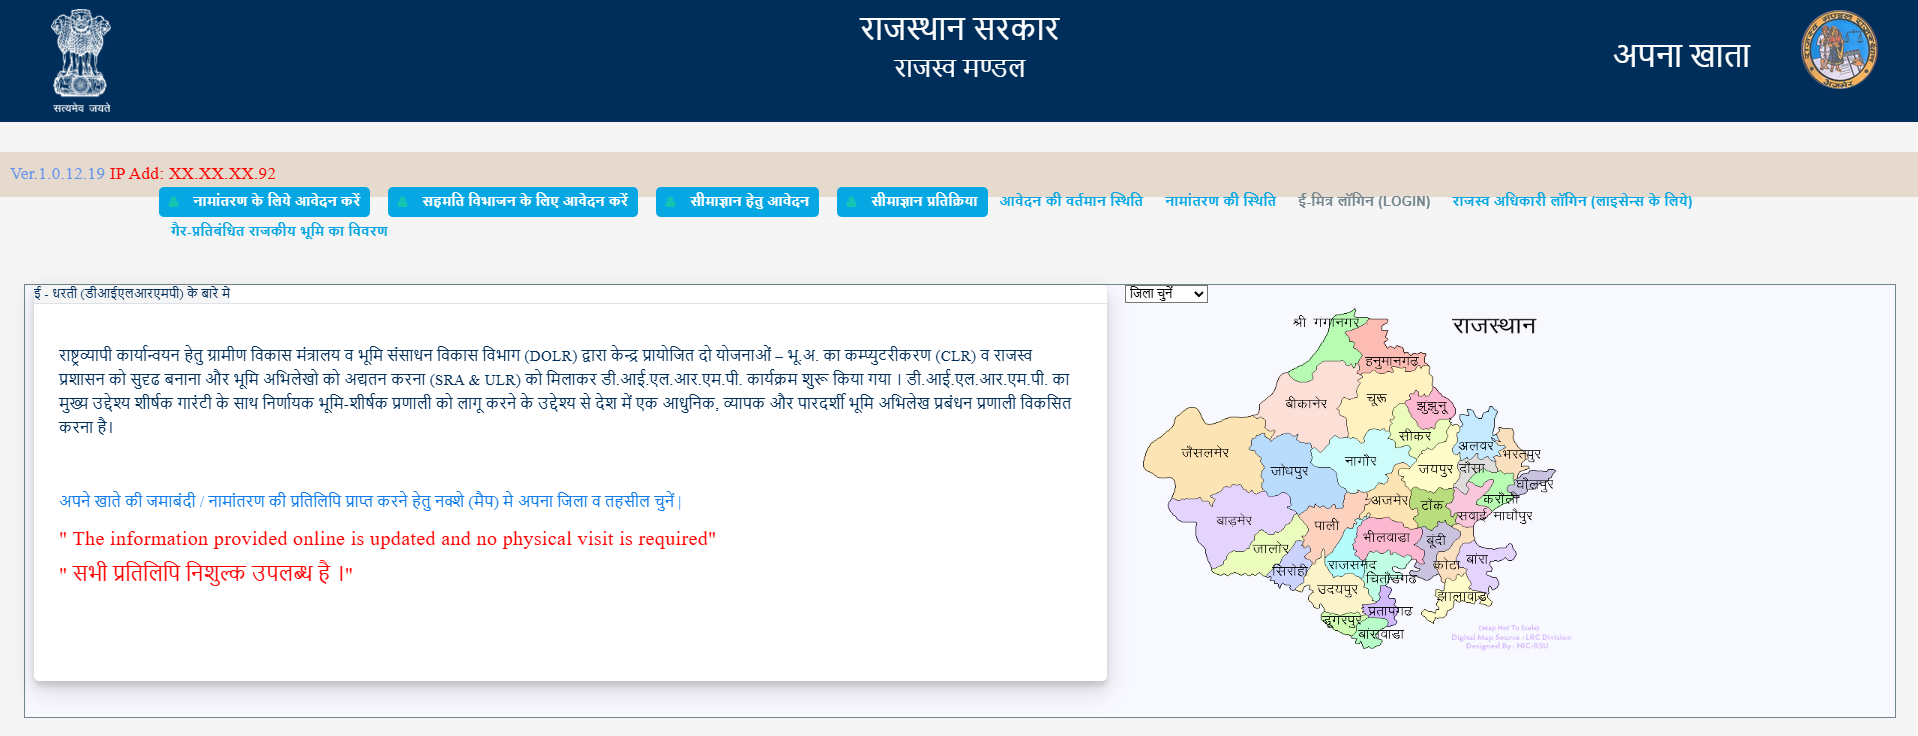1918x736 pixels.
Task: Click icon on सीमाज्ञान प्रतिक्रिया button
Action: pos(852,202)
